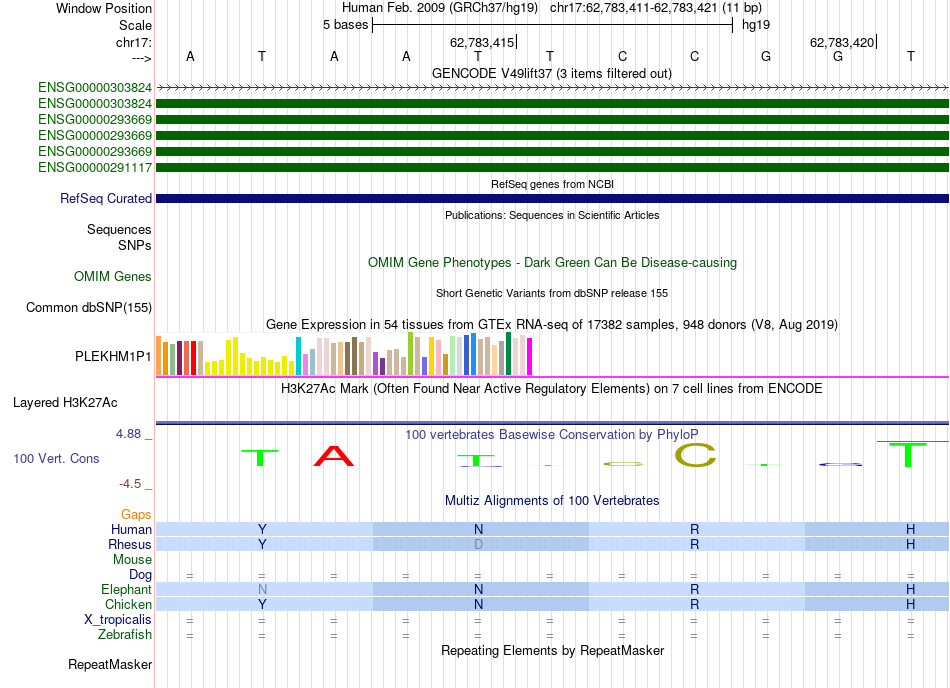Screen dimensions: 950x688
Task: Select the RepeatMasker track label
Action: (110, 665)
